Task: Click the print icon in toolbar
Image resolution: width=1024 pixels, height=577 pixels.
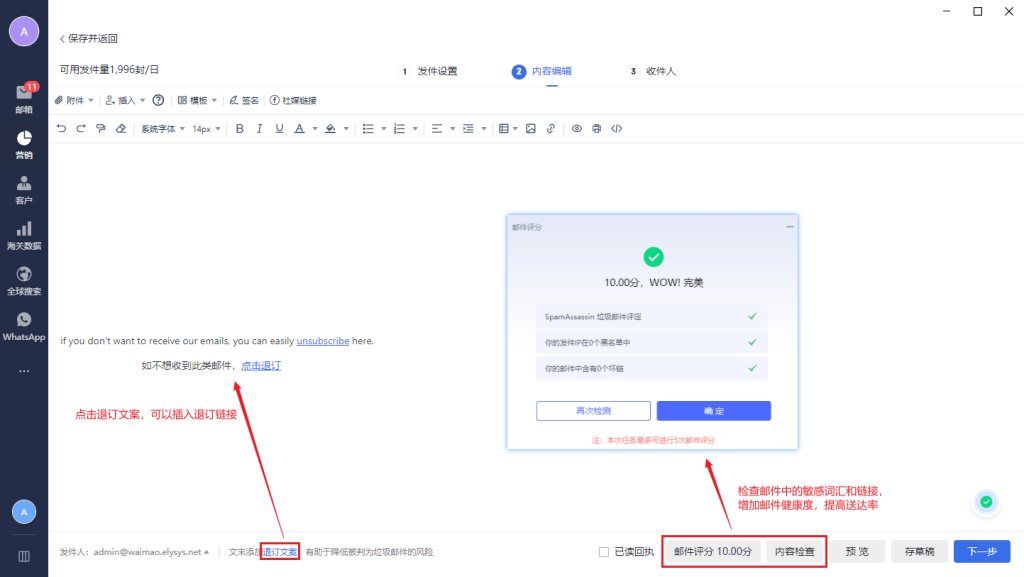Action: [x=597, y=129]
